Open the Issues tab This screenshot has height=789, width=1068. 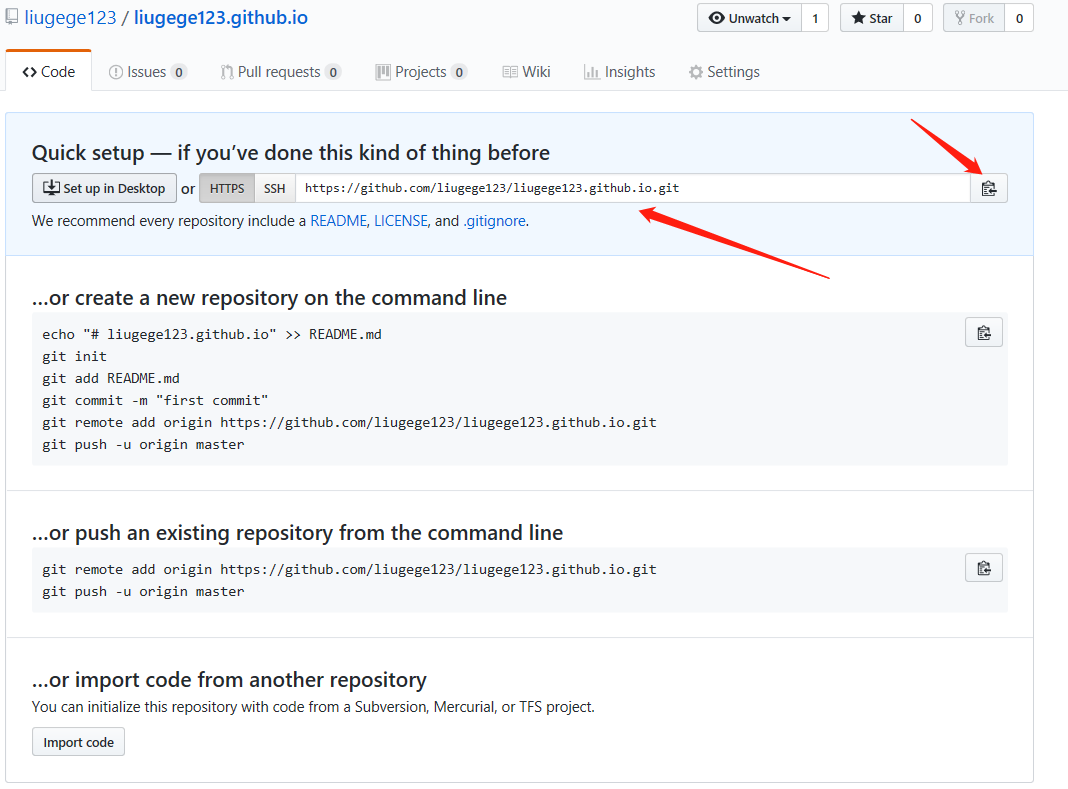(147, 72)
